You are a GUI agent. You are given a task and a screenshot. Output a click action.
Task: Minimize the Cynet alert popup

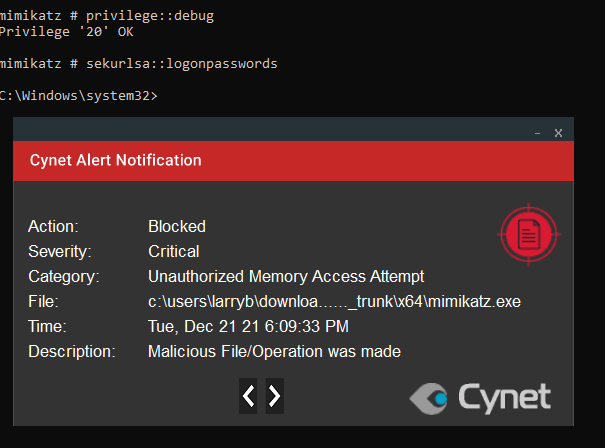click(537, 134)
